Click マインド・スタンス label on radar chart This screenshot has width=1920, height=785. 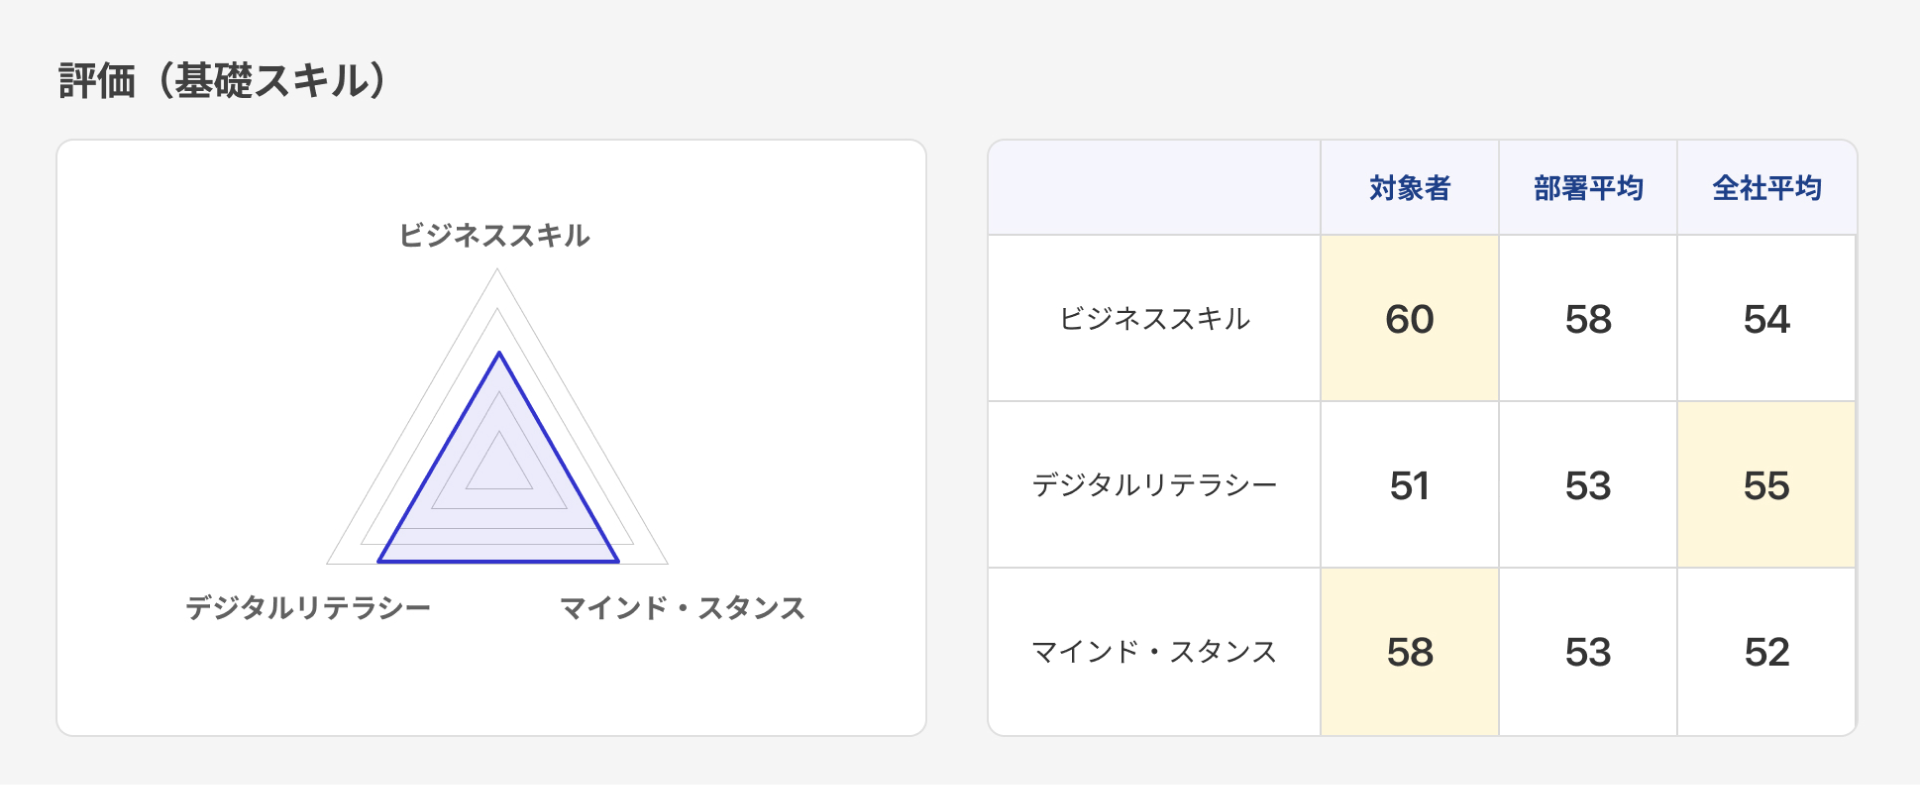tap(682, 608)
